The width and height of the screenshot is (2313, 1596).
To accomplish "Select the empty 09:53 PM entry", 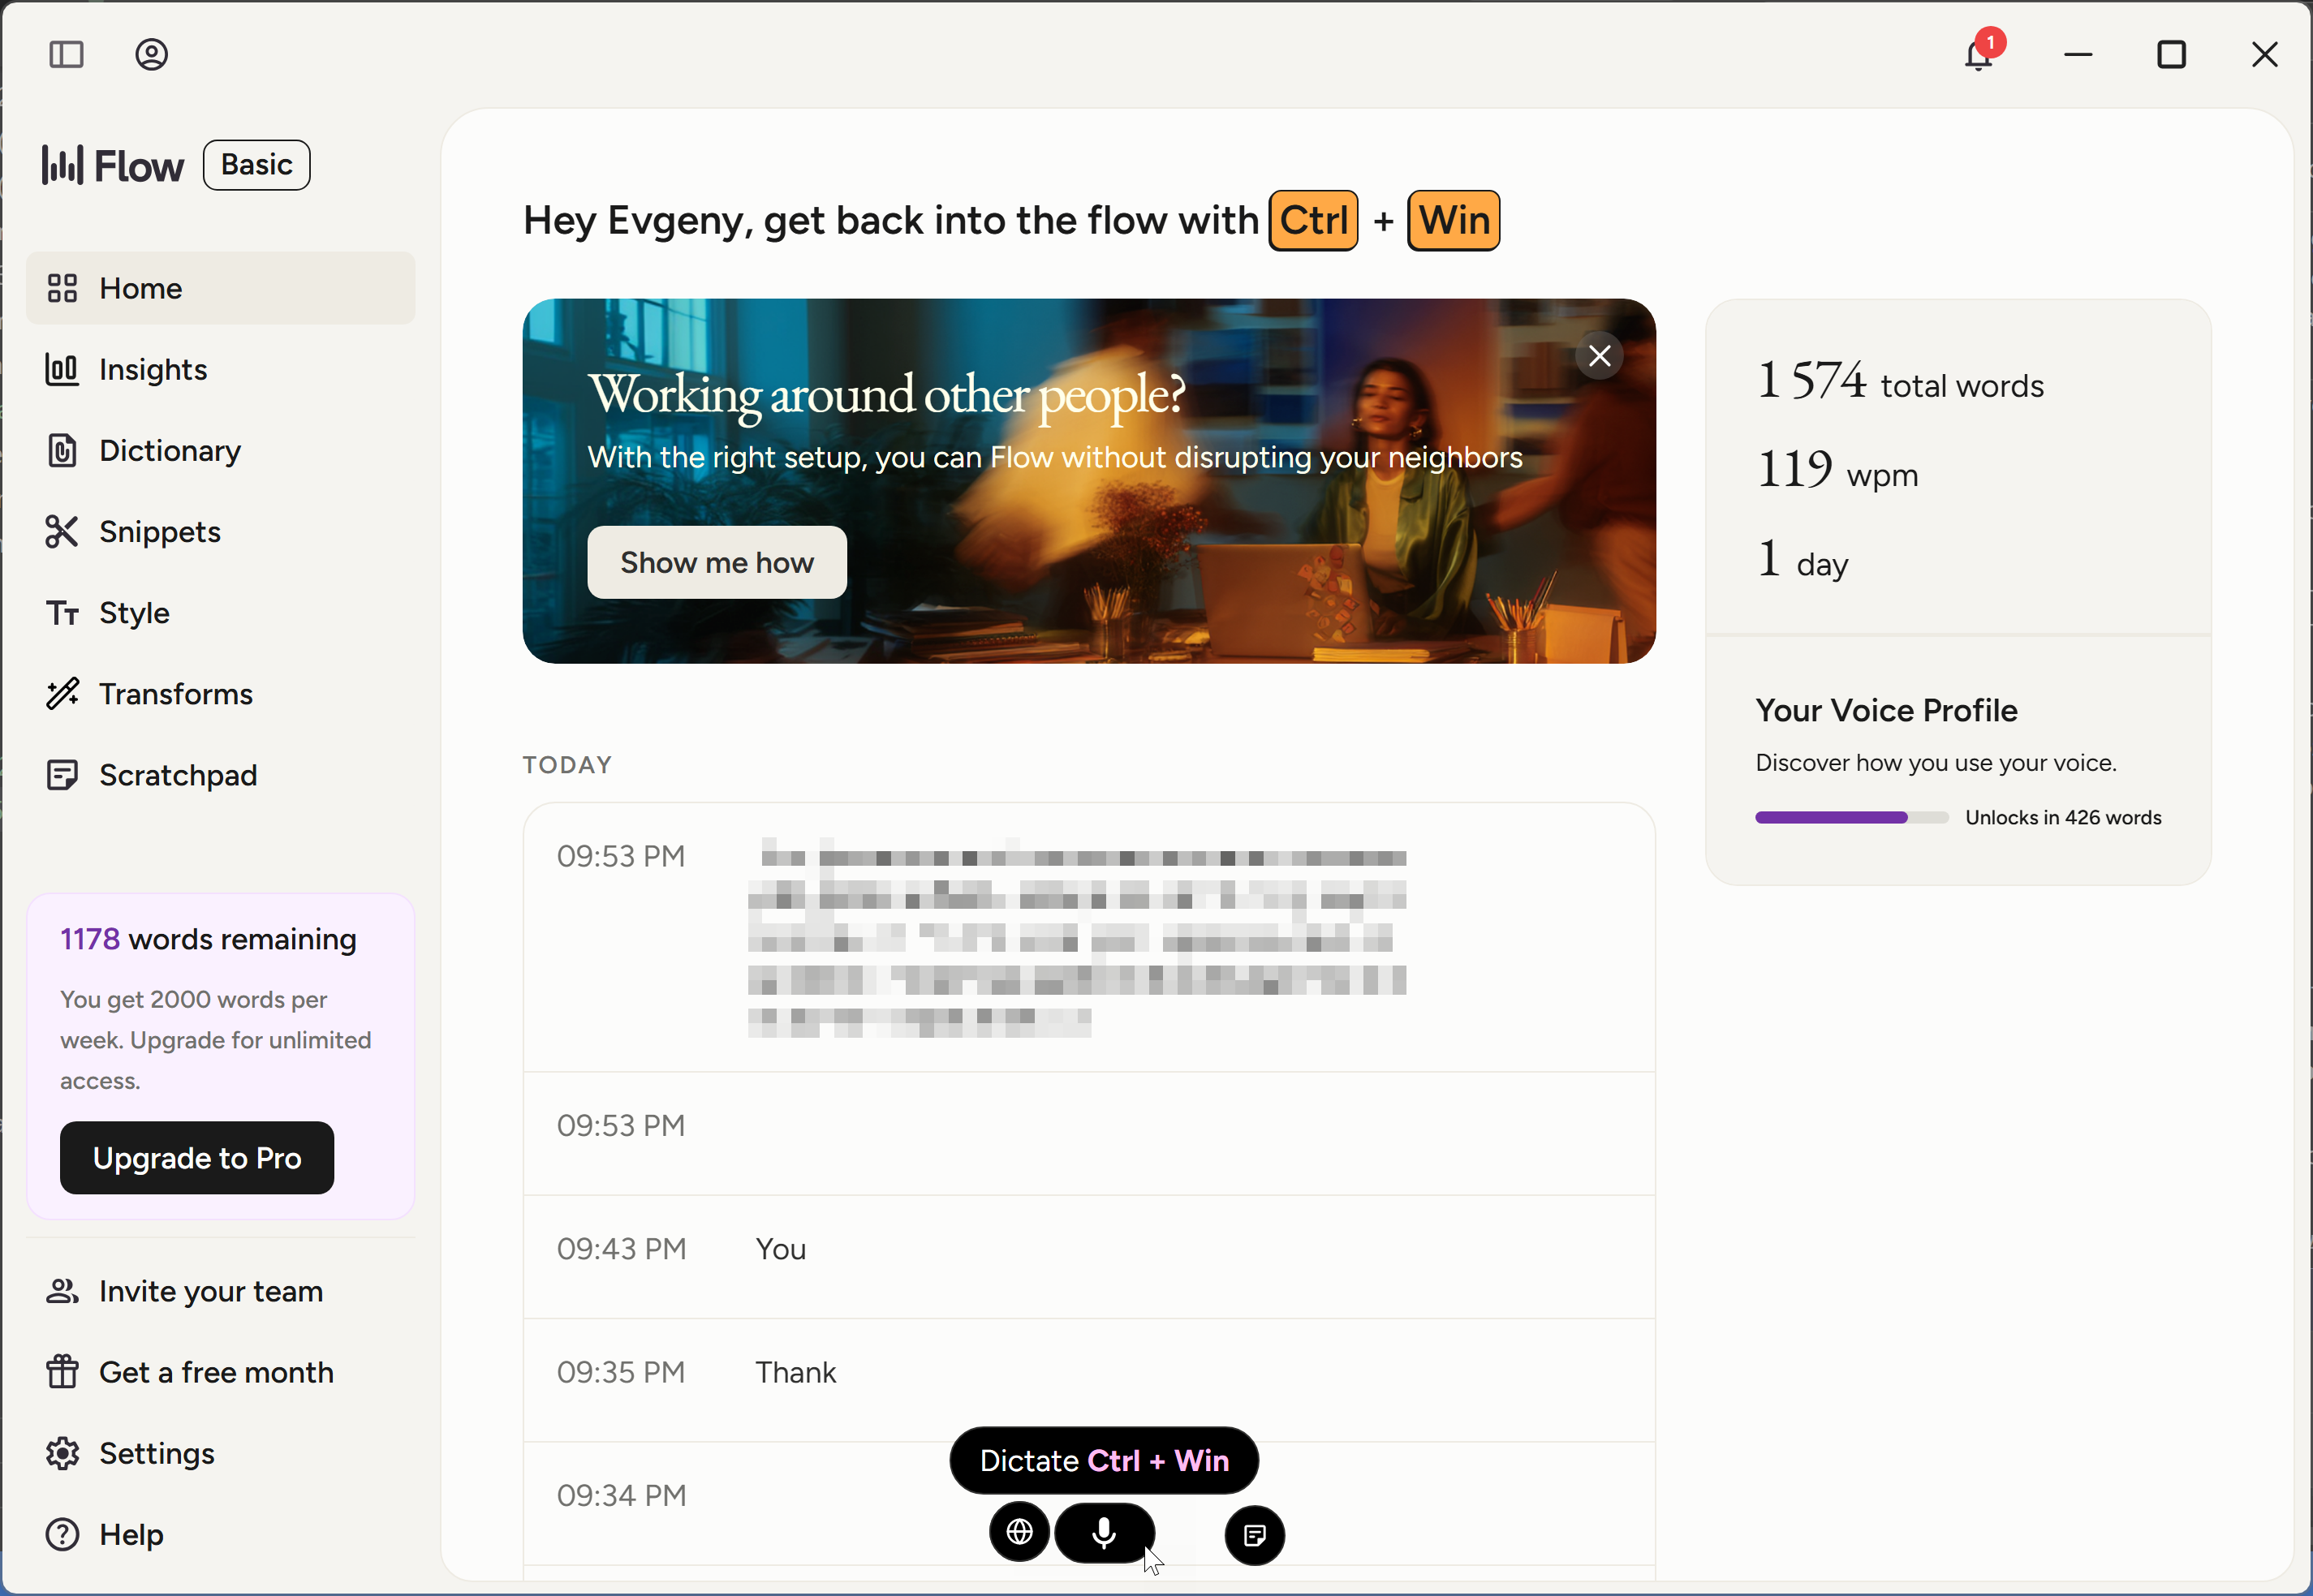I will (1089, 1133).
